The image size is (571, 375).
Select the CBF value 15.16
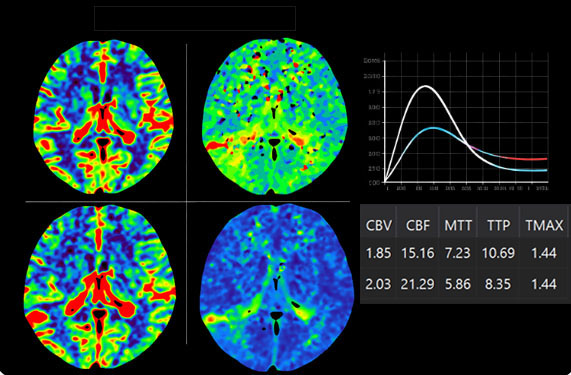(x=418, y=253)
